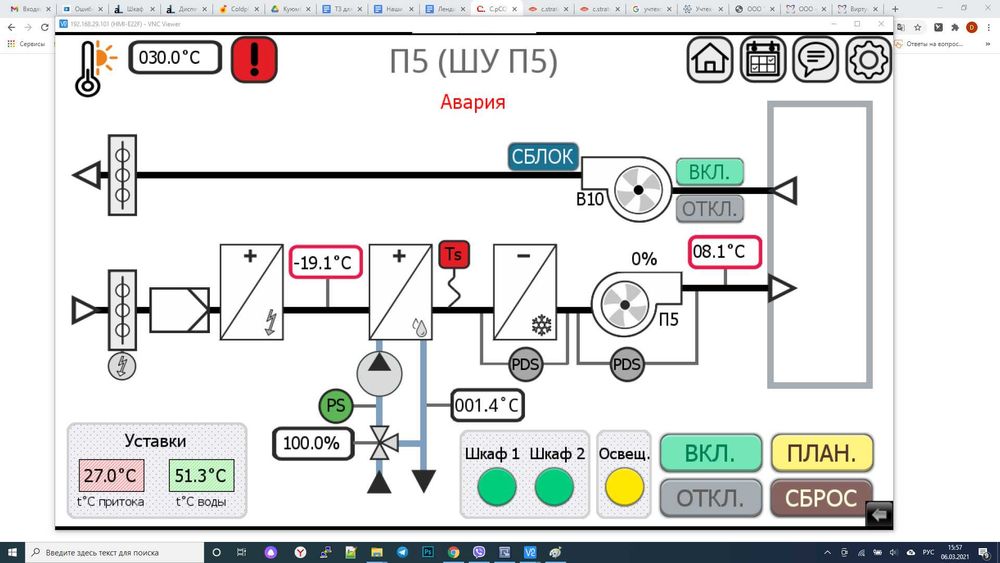Activate ПЛАН. schedule mode
Image resolution: width=1000 pixels, height=563 pixels.
[x=821, y=453]
